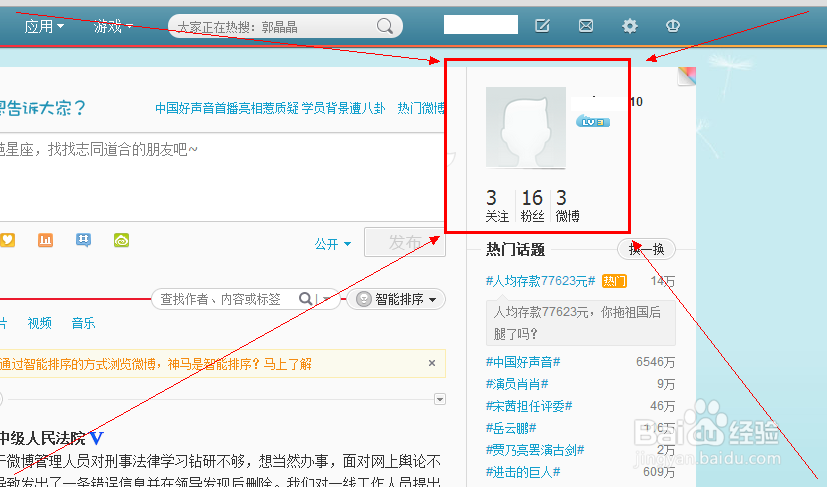Open topic #人均存款77623元#
Image resolution: width=827 pixels, height=487 pixels.
[541, 281]
